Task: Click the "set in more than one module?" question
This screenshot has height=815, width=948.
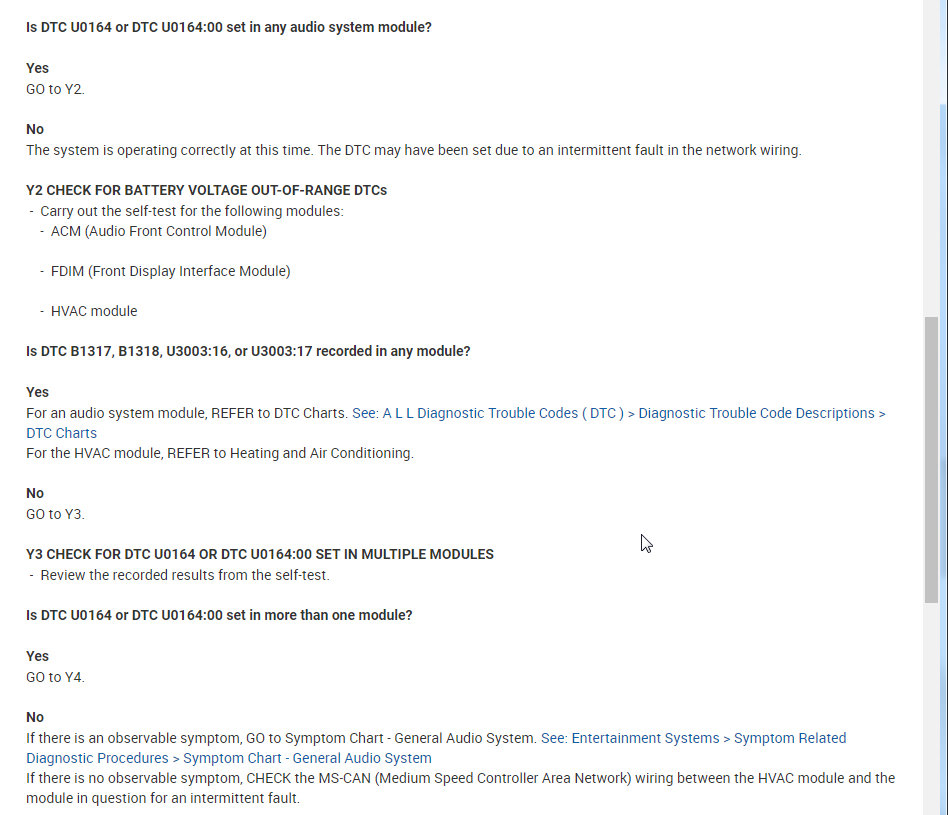Action: click(x=219, y=615)
